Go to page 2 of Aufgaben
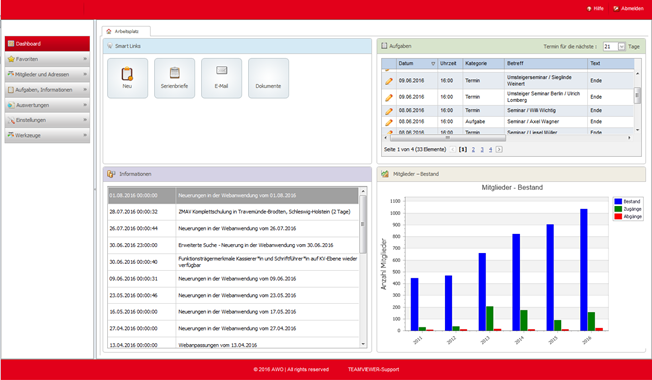 473,149
